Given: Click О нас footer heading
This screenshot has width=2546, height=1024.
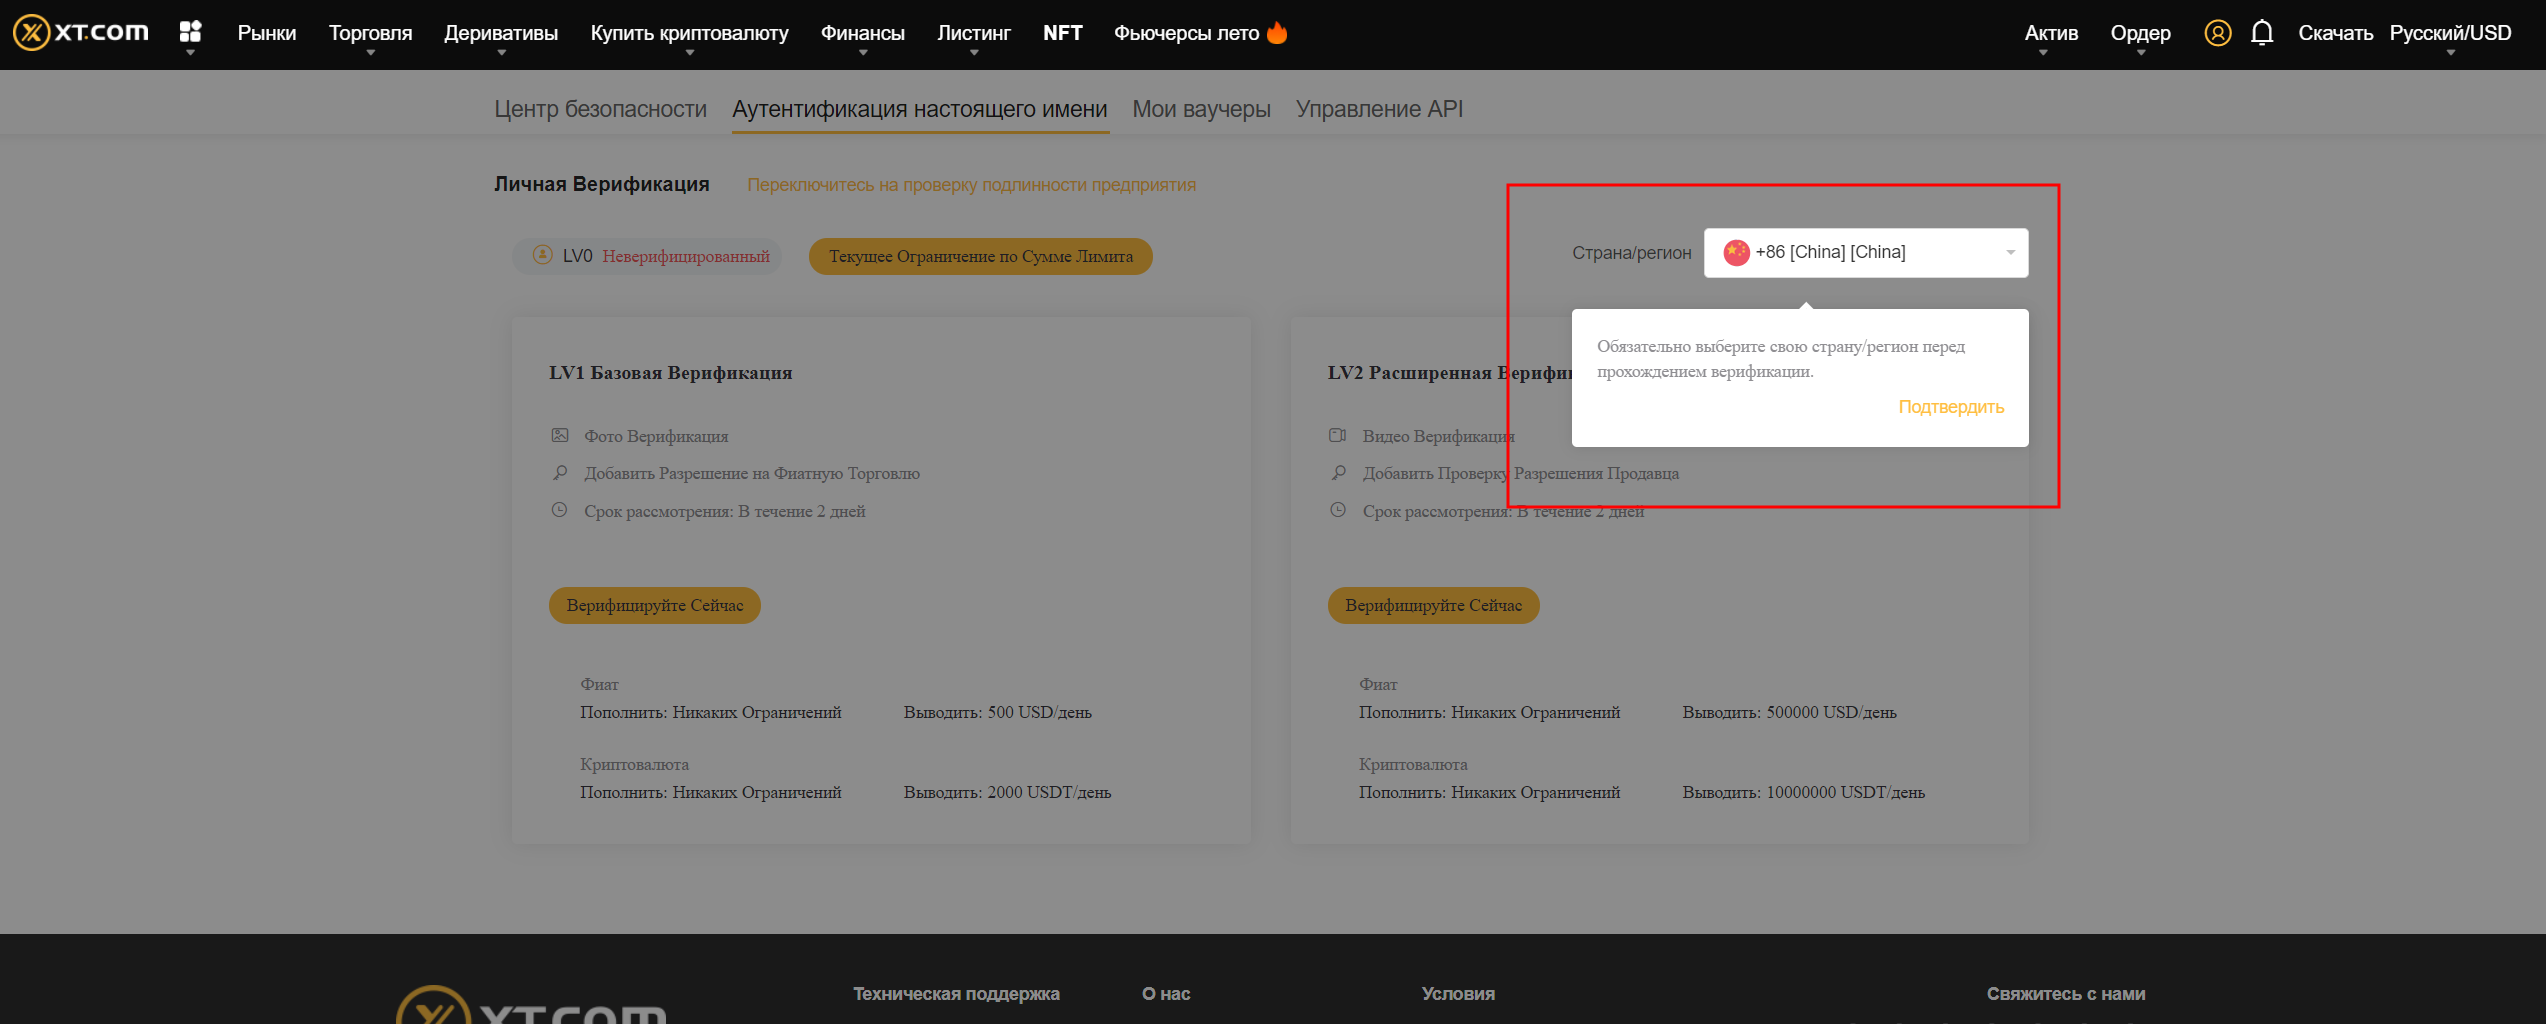Looking at the screenshot, I should click(x=1166, y=993).
